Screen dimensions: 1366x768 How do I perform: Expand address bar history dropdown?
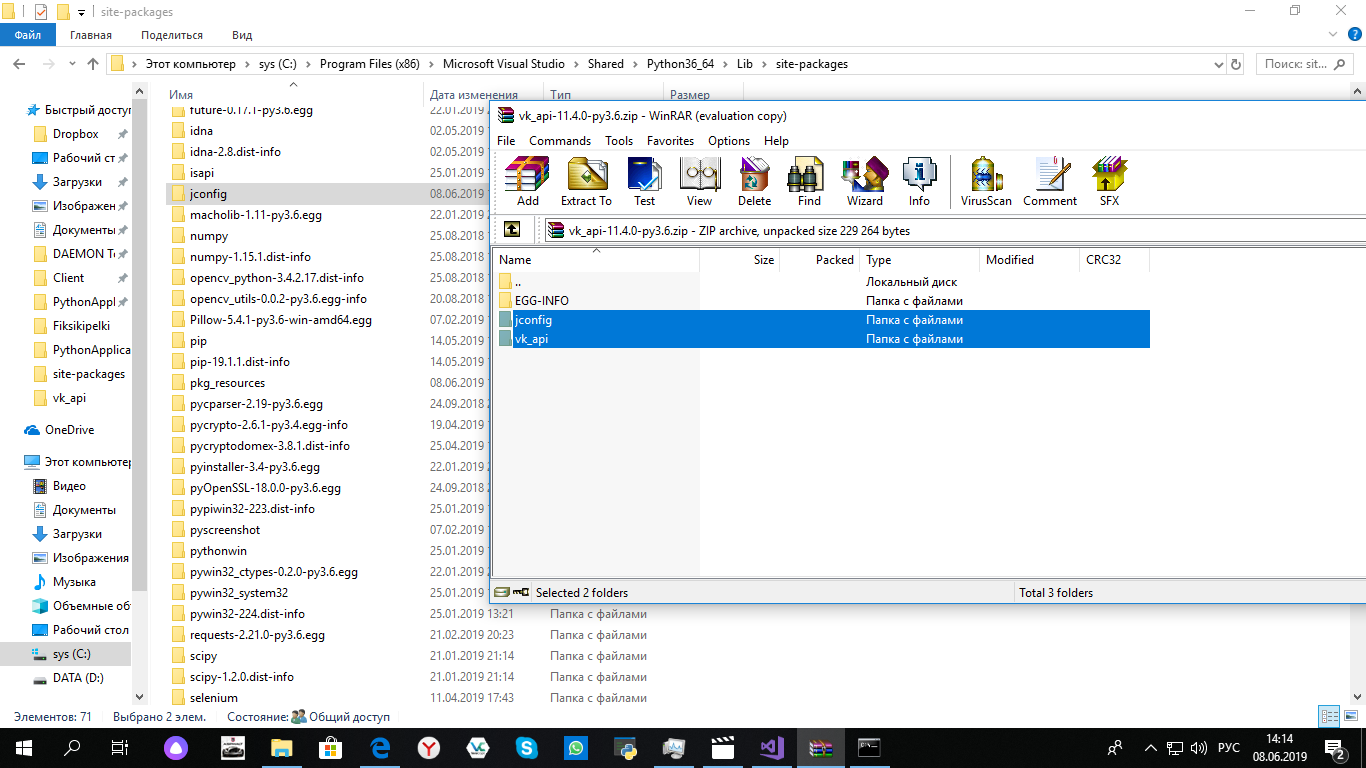[x=1216, y=64]
